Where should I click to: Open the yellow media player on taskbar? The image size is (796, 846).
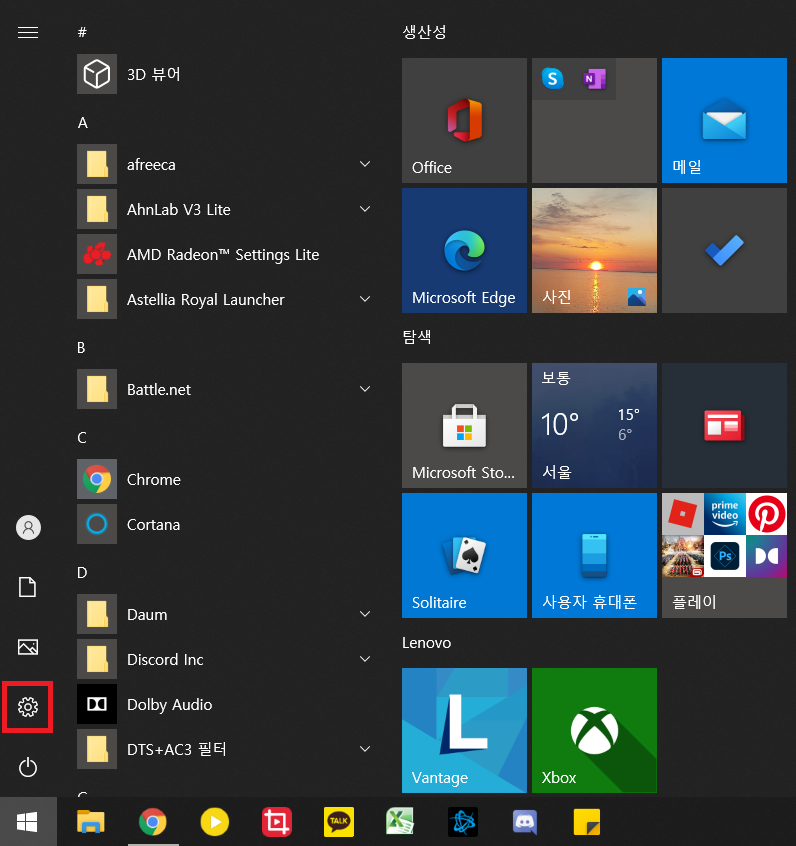[215, 822]
